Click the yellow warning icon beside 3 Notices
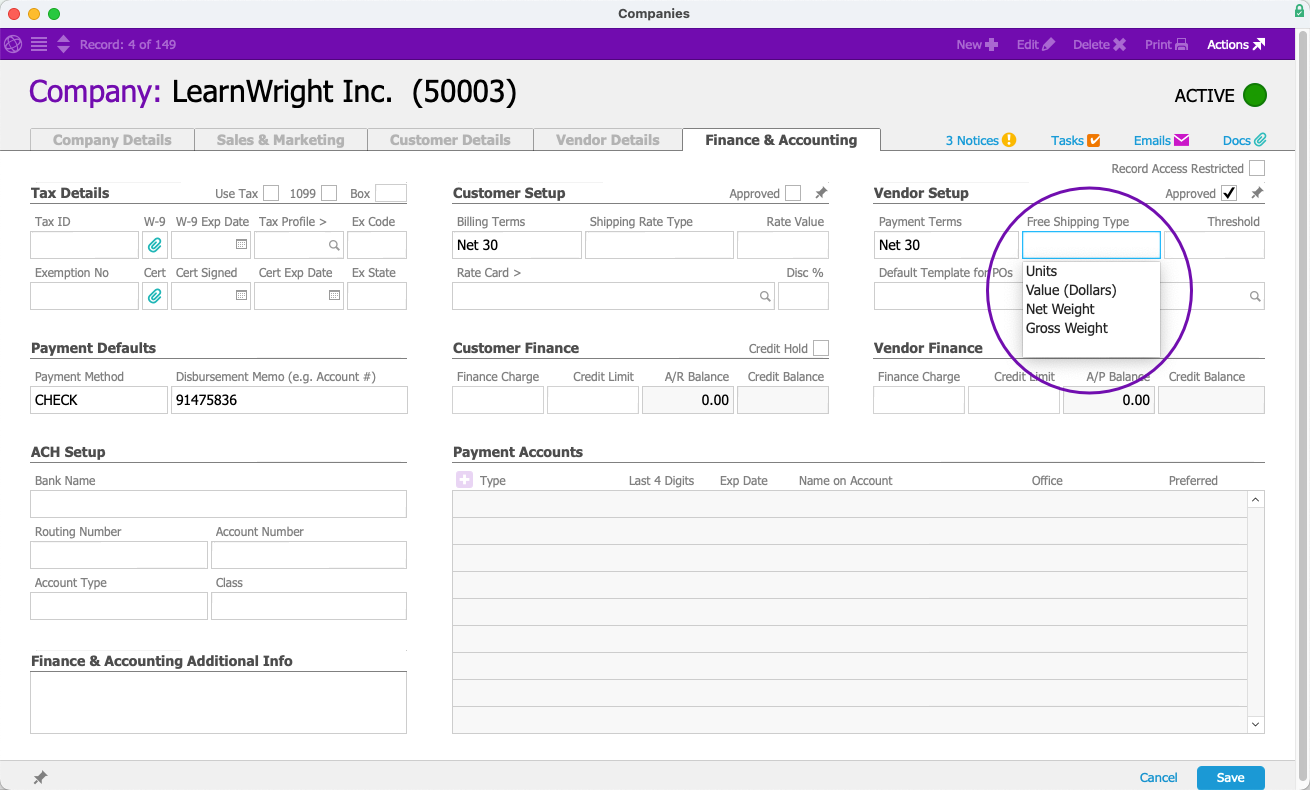Viewport: 1310px width, 790px height. [1009, 140]
